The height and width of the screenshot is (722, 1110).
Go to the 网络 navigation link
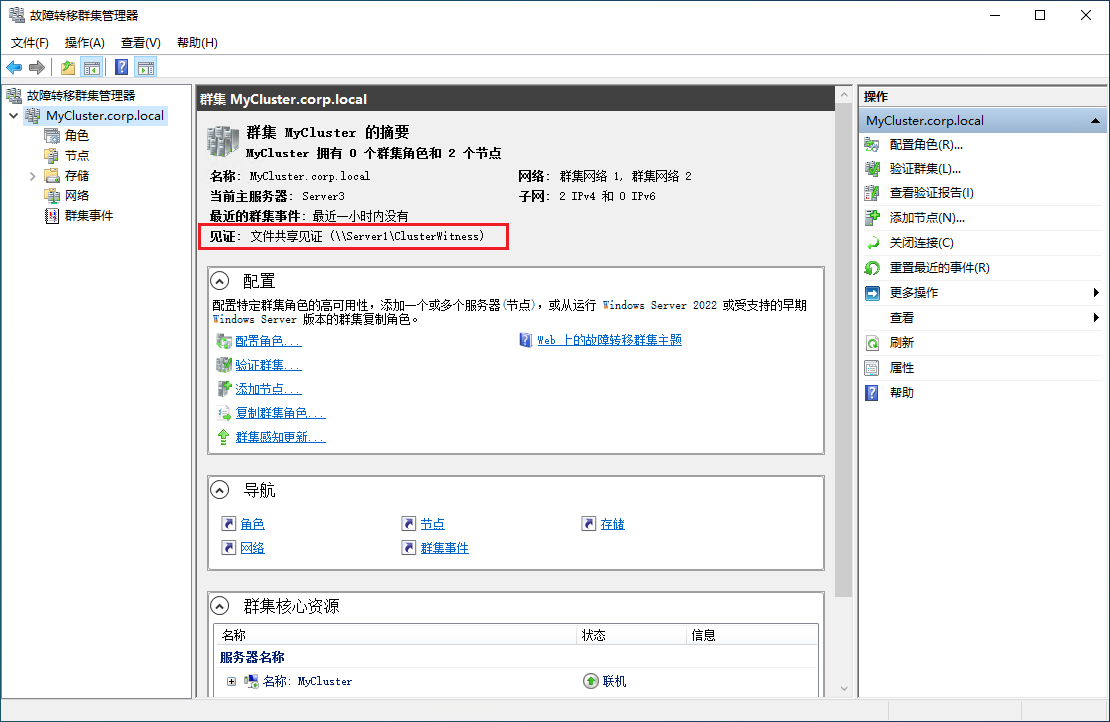click(252, 548)
